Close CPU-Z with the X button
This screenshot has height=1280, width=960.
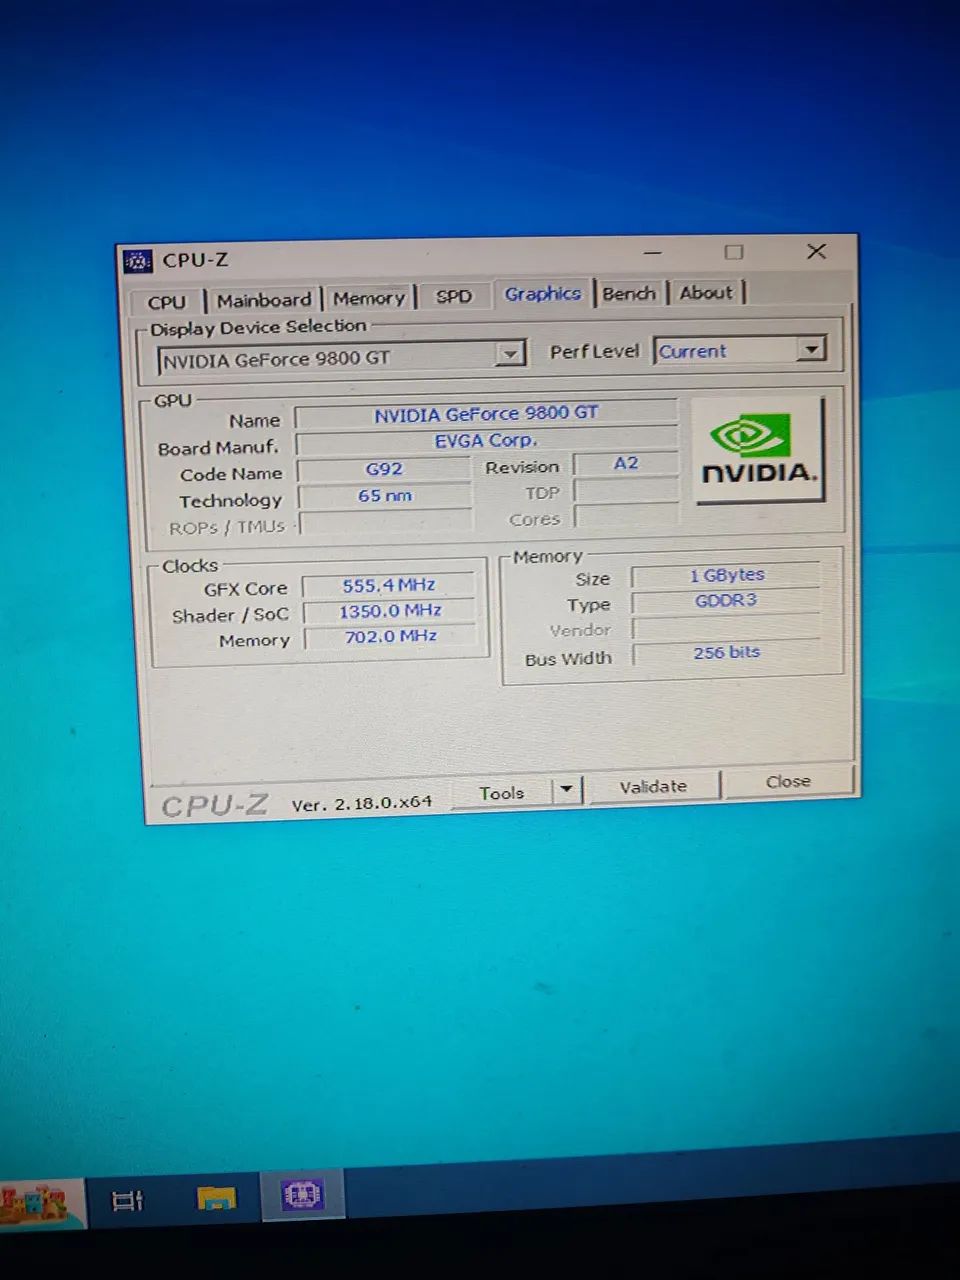click(x=816, y=251)
